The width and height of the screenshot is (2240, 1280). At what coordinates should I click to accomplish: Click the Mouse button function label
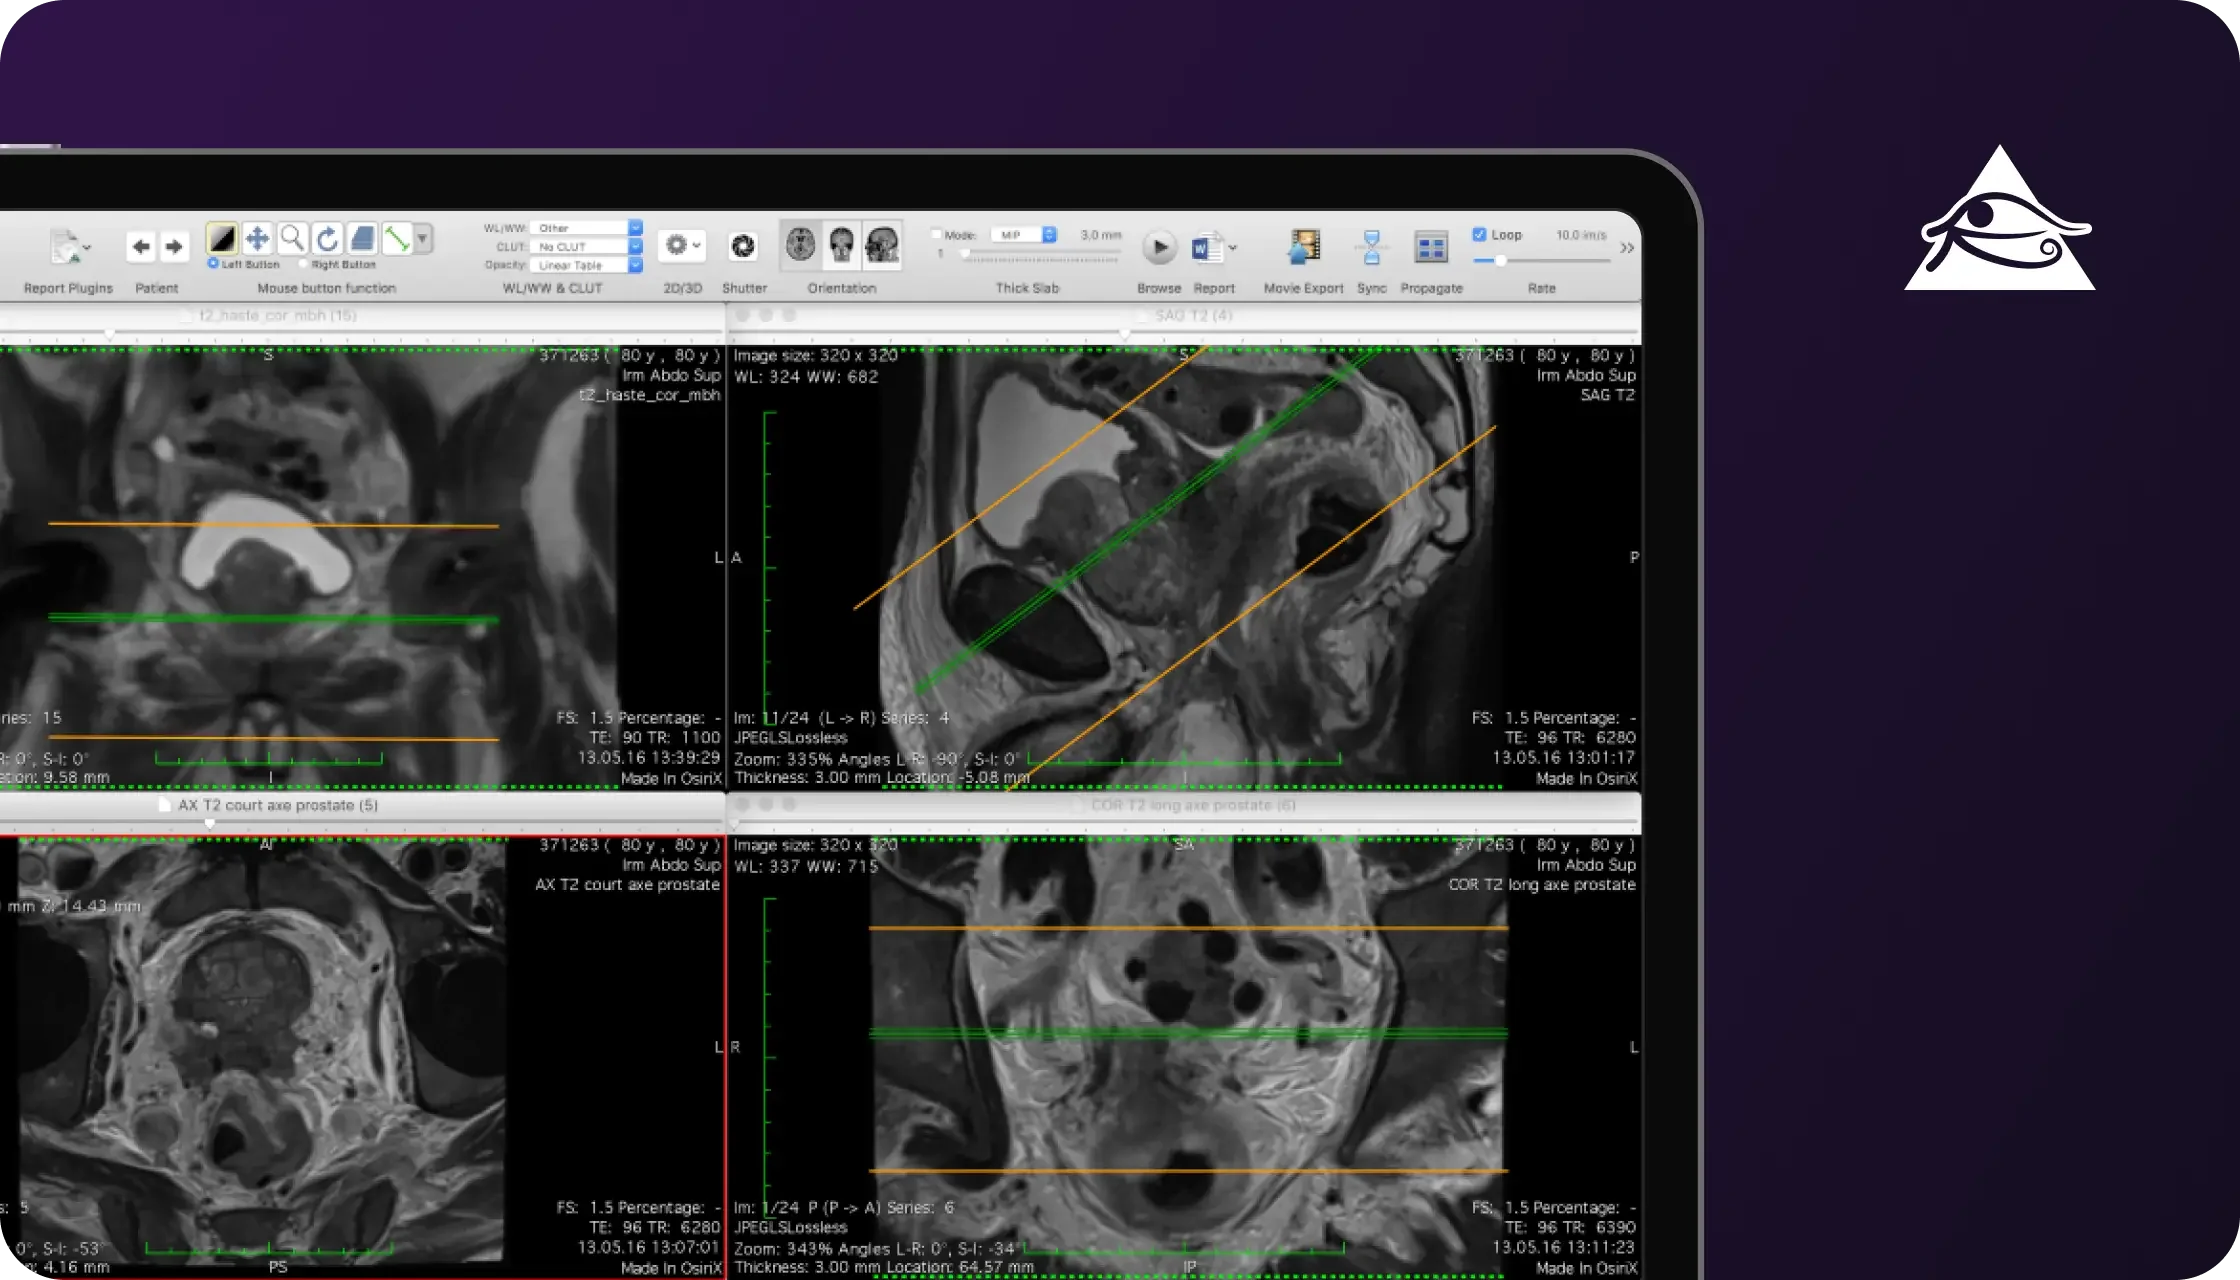tap(327, 288)
